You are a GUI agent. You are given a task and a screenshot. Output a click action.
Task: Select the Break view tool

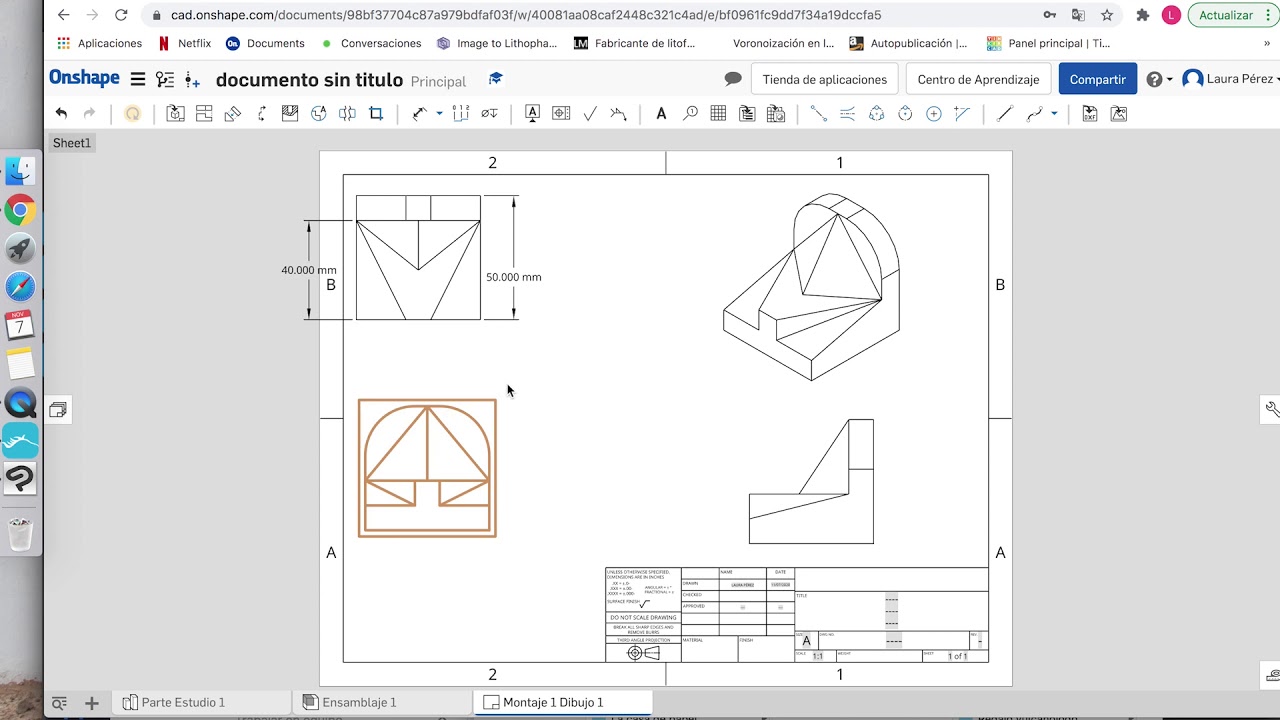(x=347, y=114)
